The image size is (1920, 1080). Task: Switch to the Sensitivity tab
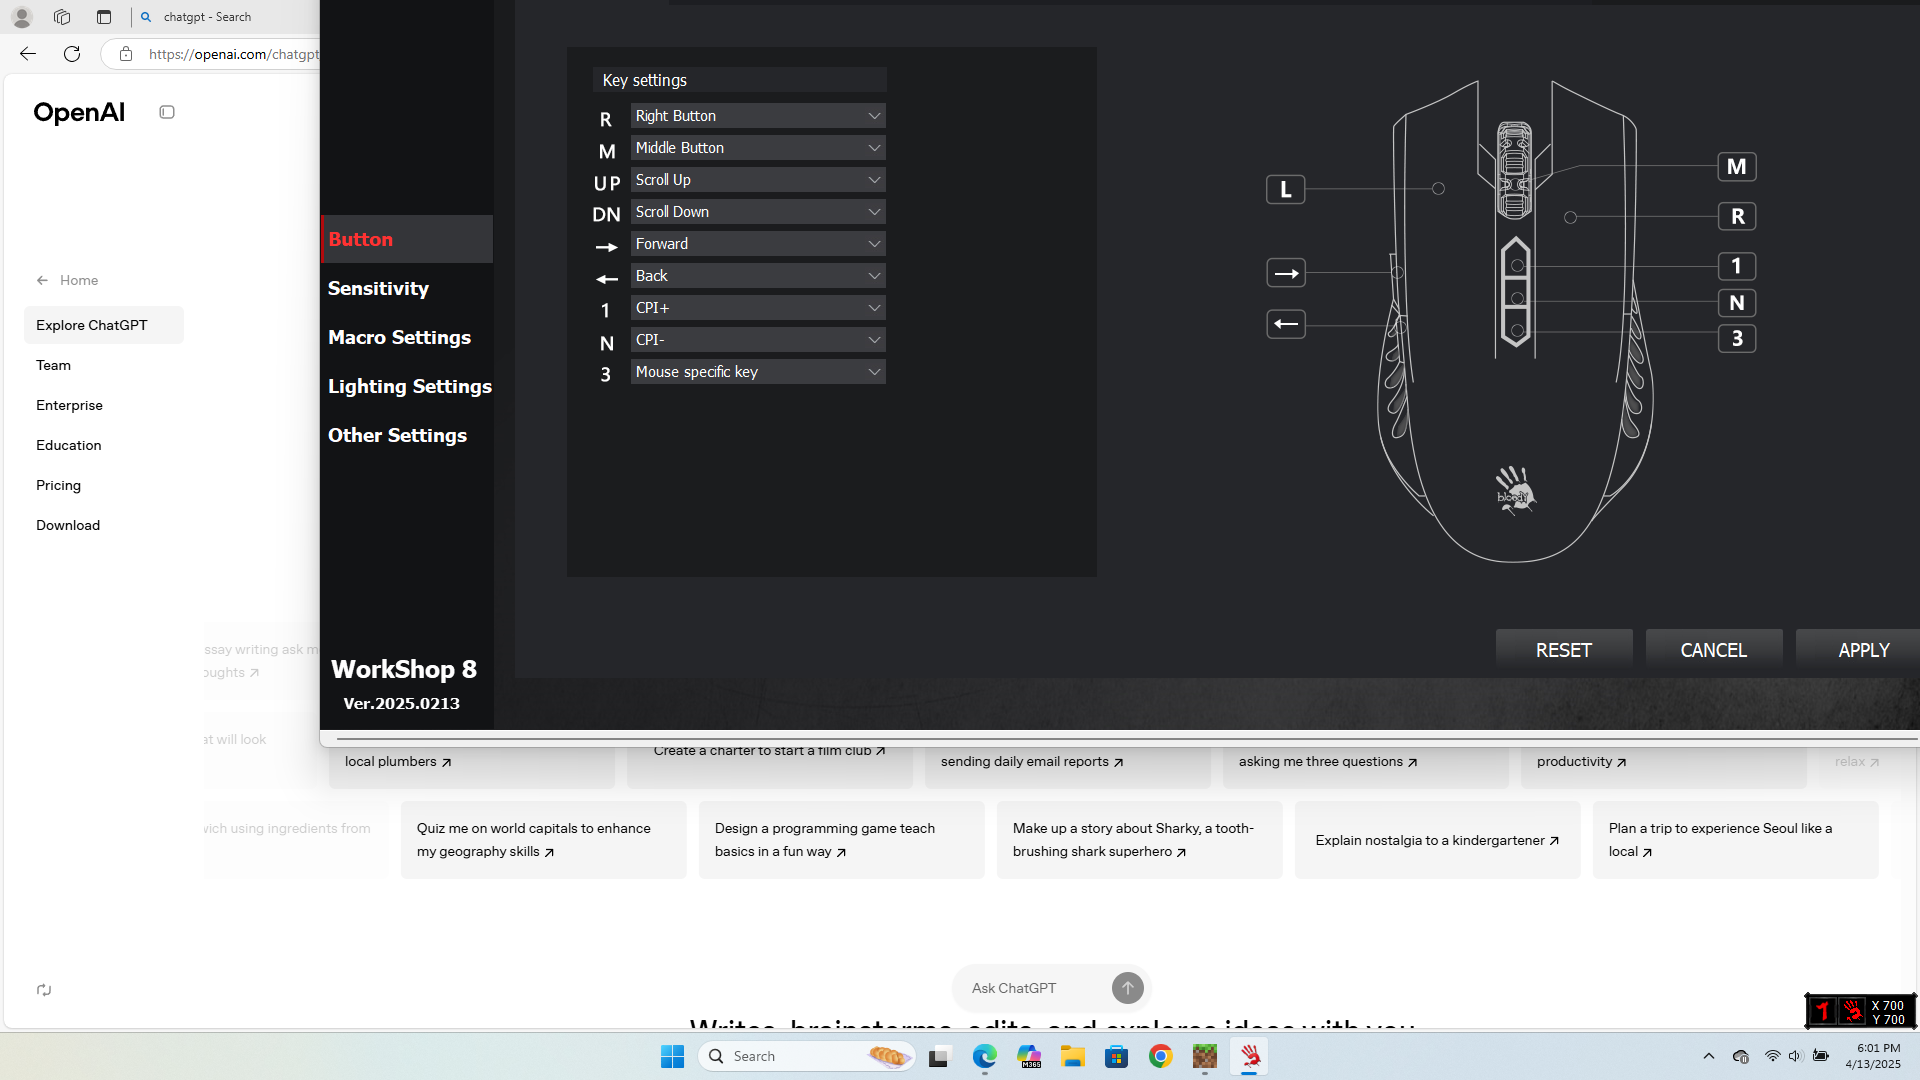[x=378, y=288]
